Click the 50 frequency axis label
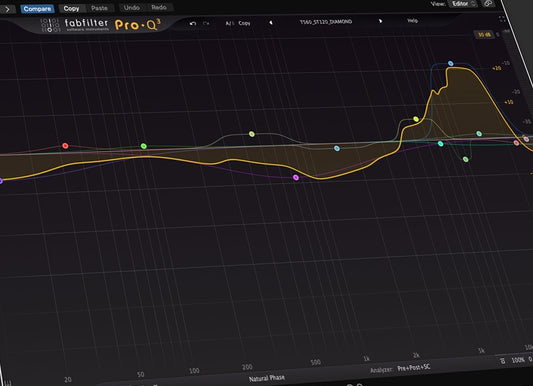The width and height of the screenshot is (533, 386). [141, 374]
